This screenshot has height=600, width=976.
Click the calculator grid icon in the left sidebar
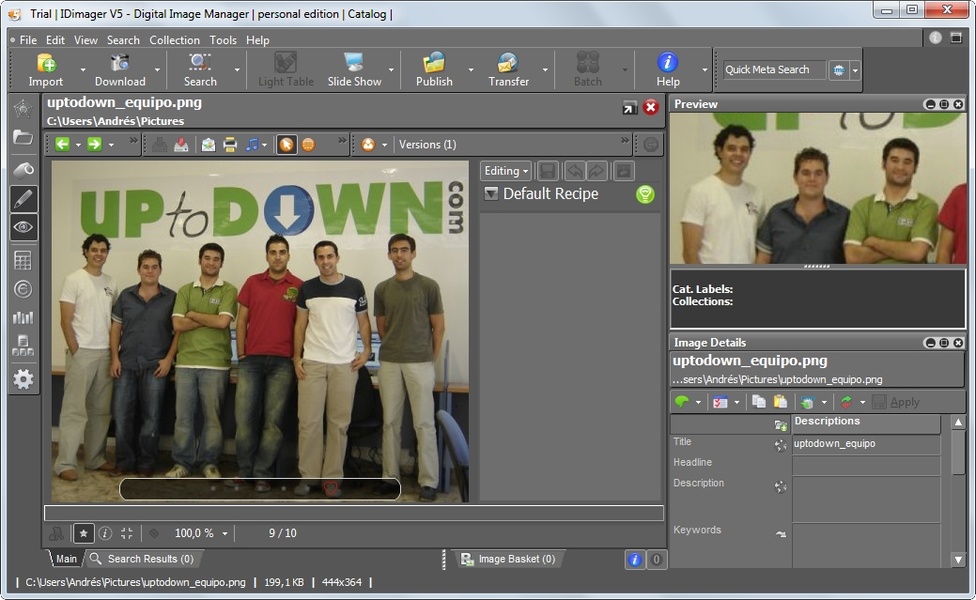(23, 260)
